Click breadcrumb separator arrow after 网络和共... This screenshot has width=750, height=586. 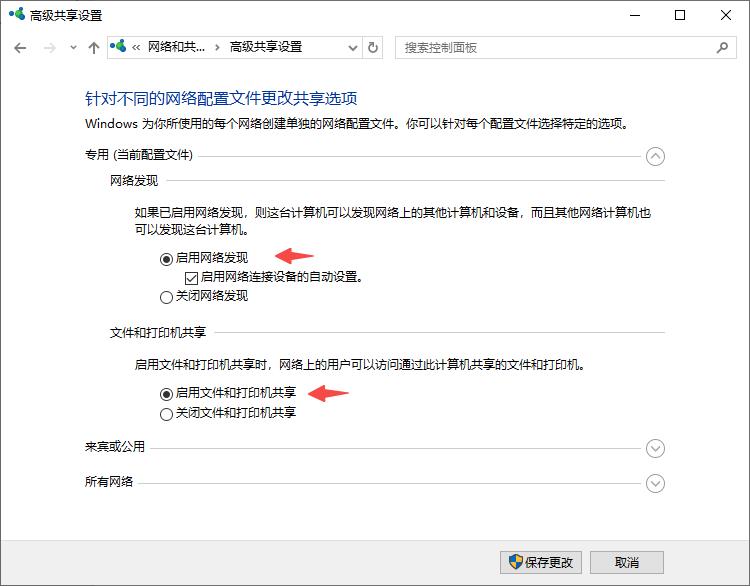tap(217, 47)
